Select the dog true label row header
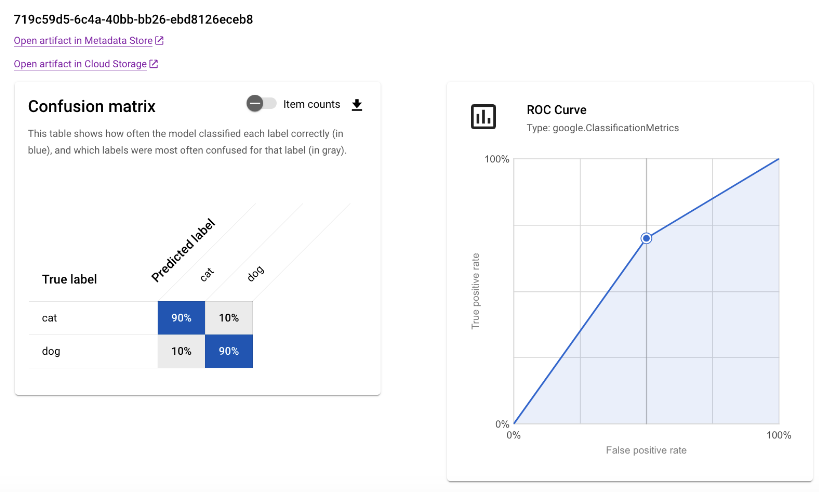Image resolution: width=819 pixels, height=492 pixels. click(51, 351)
